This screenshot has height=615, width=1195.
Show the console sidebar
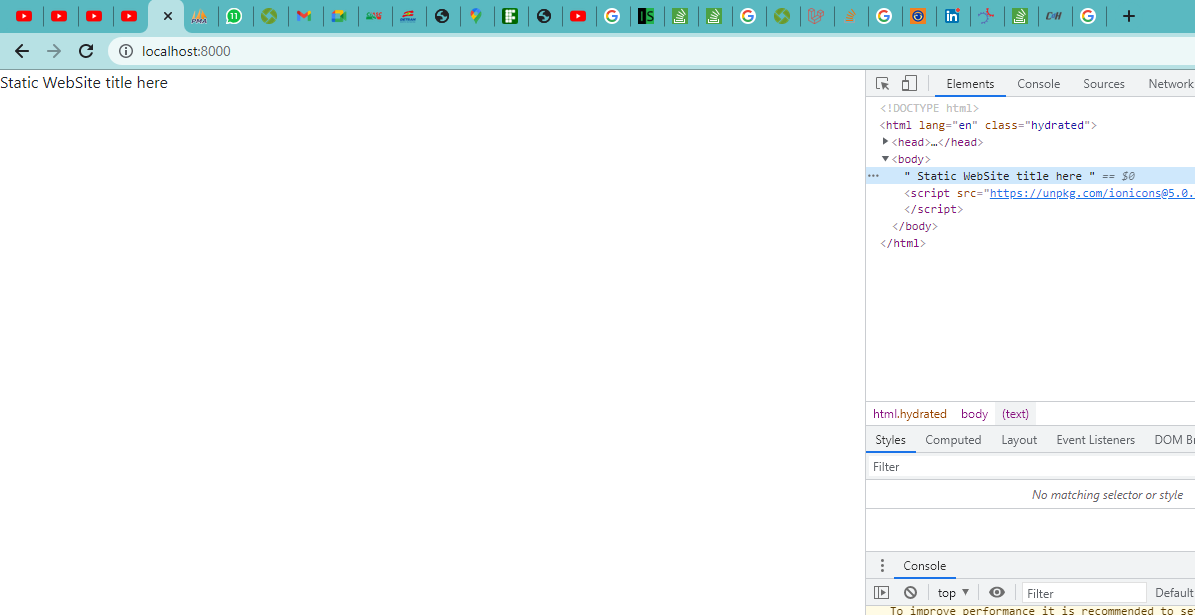tap(881, 592)
